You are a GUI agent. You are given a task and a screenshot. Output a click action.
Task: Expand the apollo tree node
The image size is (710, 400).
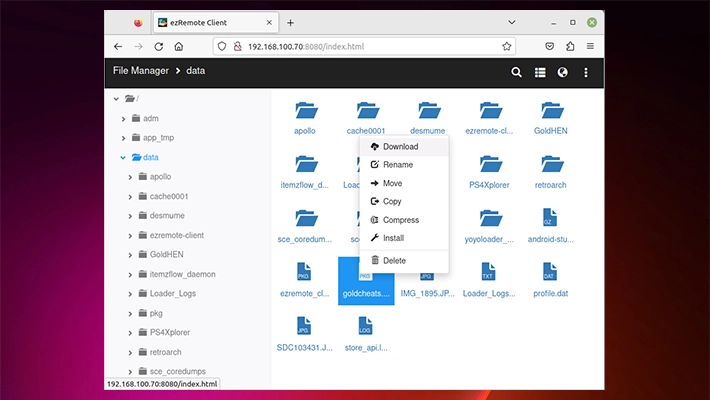pos(130,177)
